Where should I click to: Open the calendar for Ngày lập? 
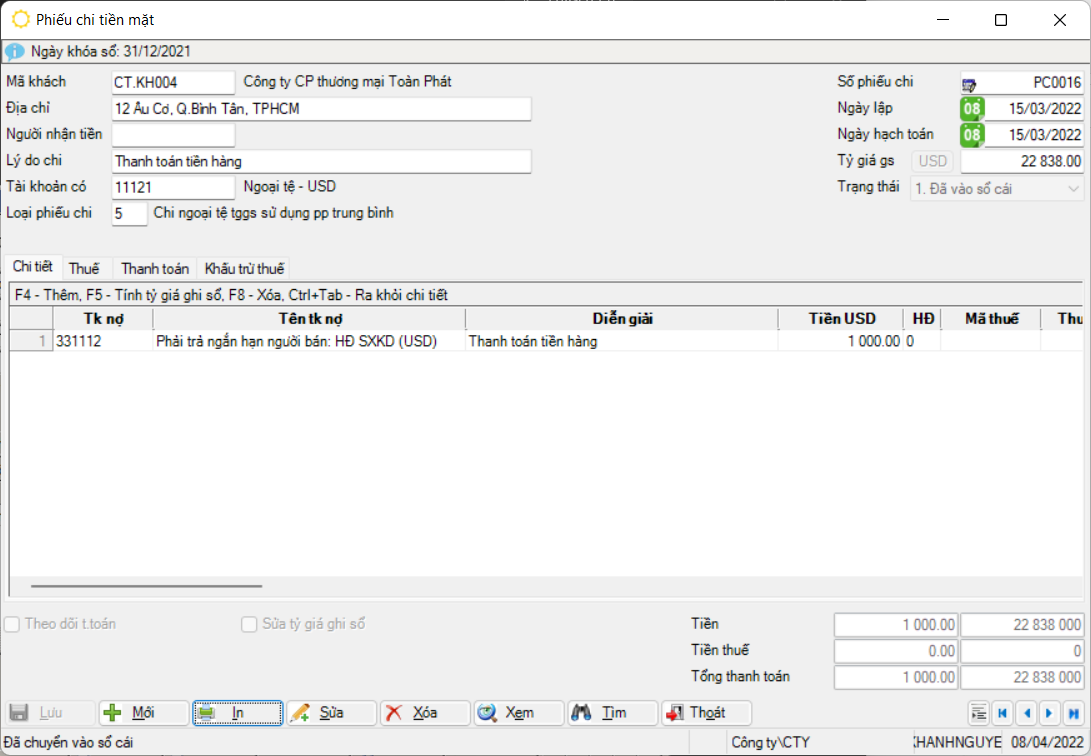click(971, 109)
